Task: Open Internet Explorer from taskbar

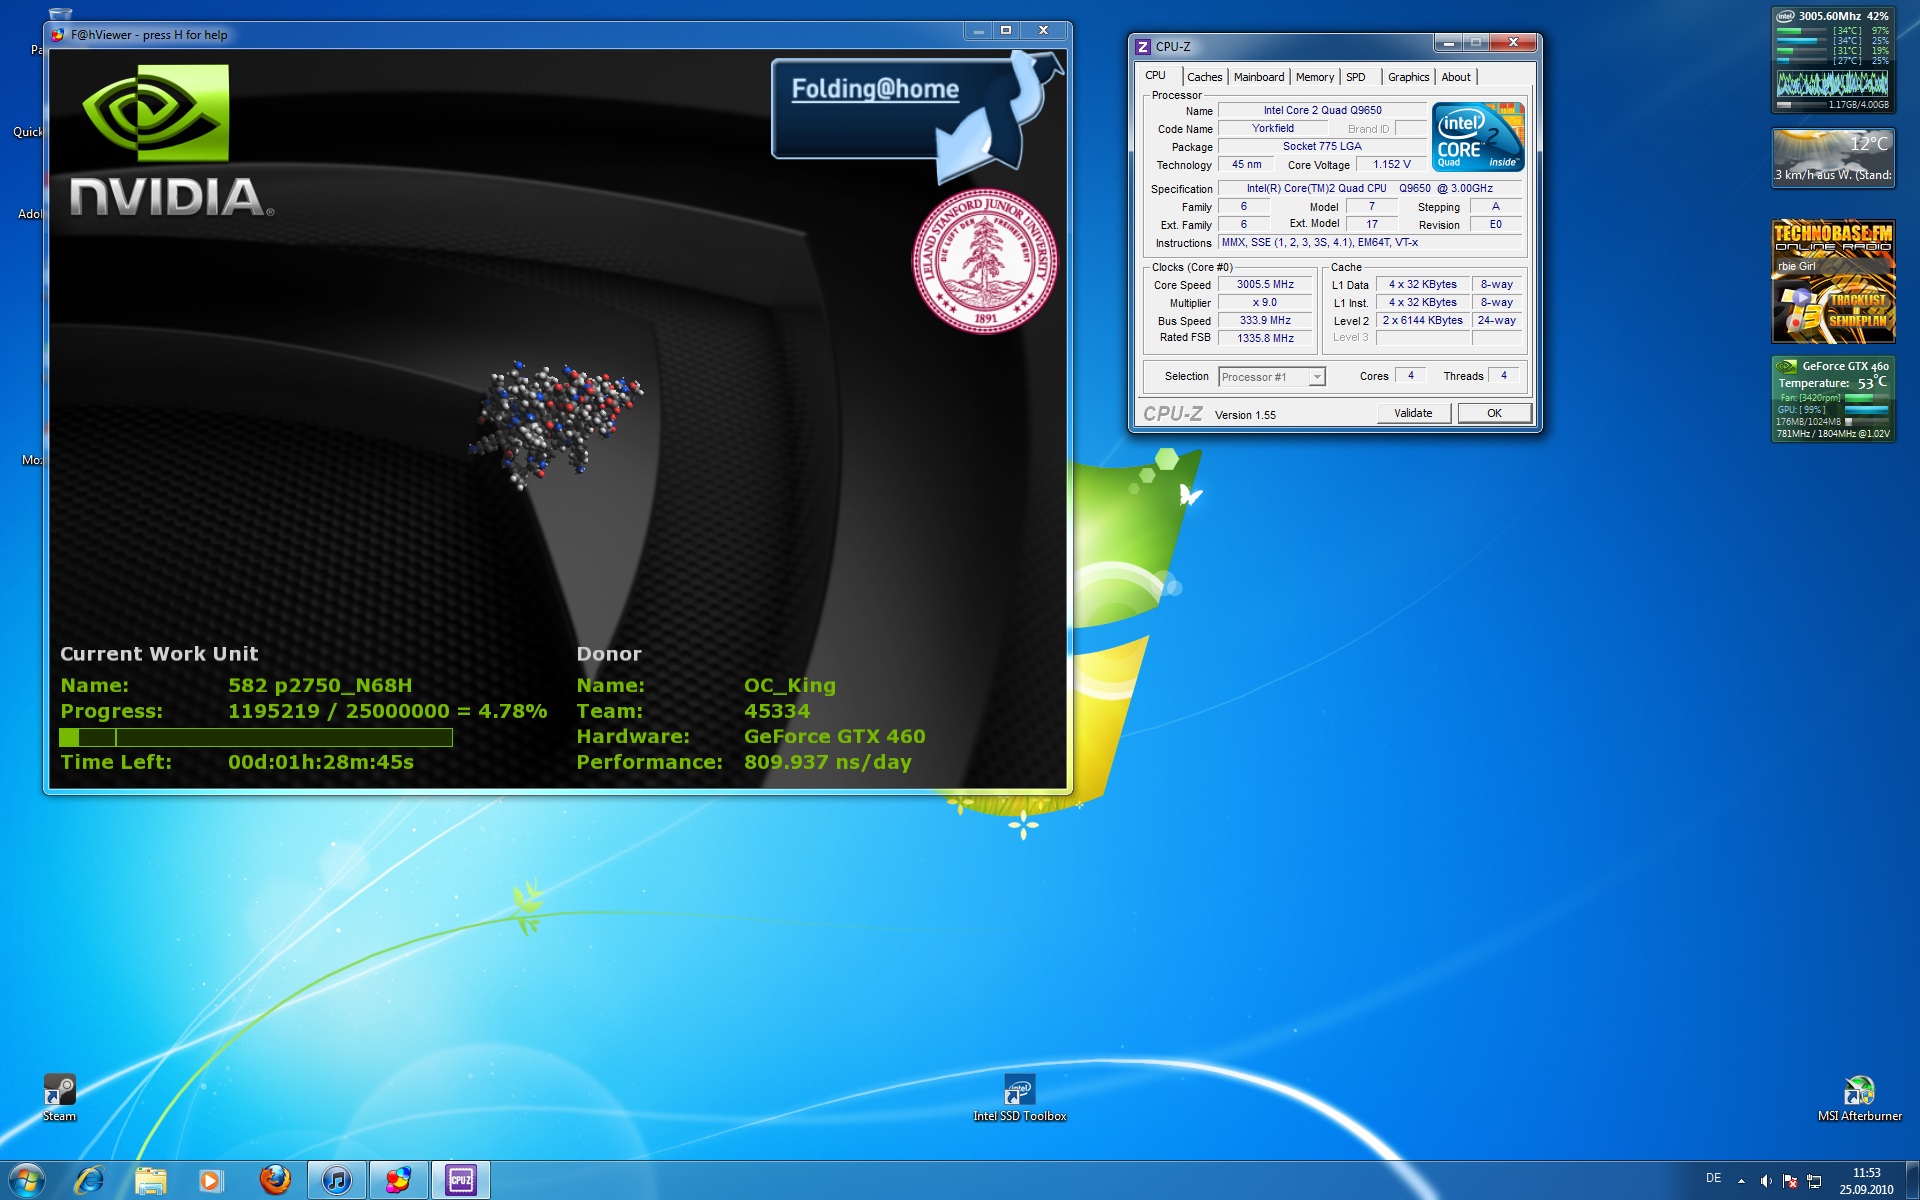Action: 90,1180
